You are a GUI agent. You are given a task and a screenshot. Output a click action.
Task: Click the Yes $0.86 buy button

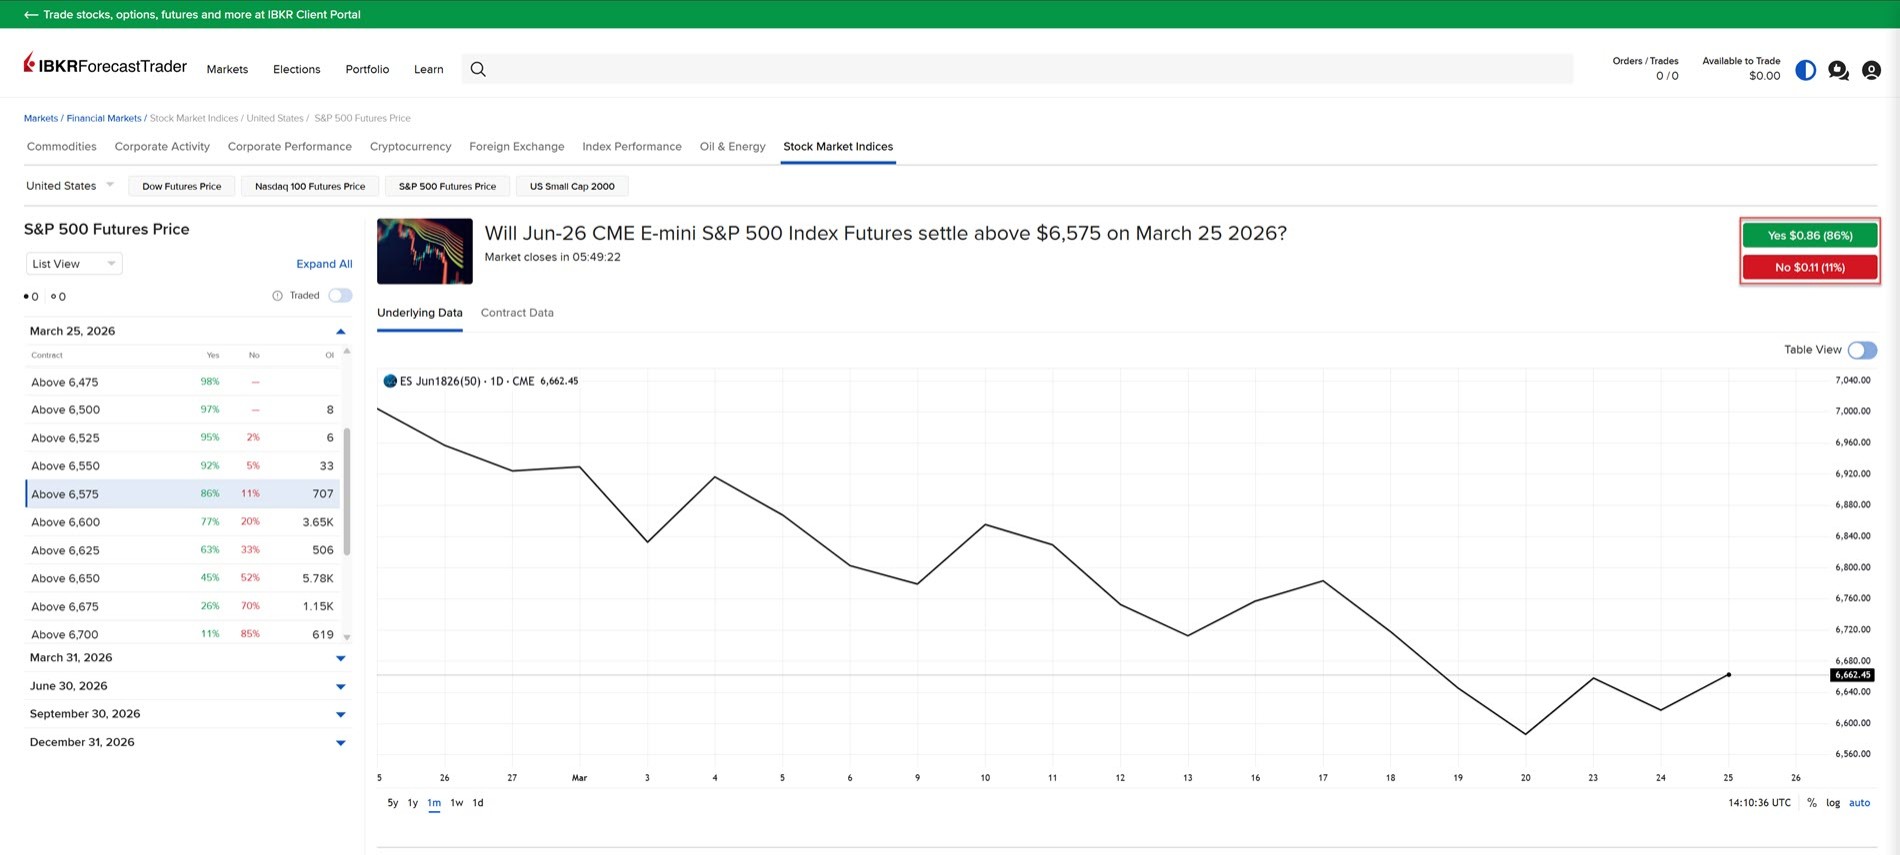tap(1809, 236)
